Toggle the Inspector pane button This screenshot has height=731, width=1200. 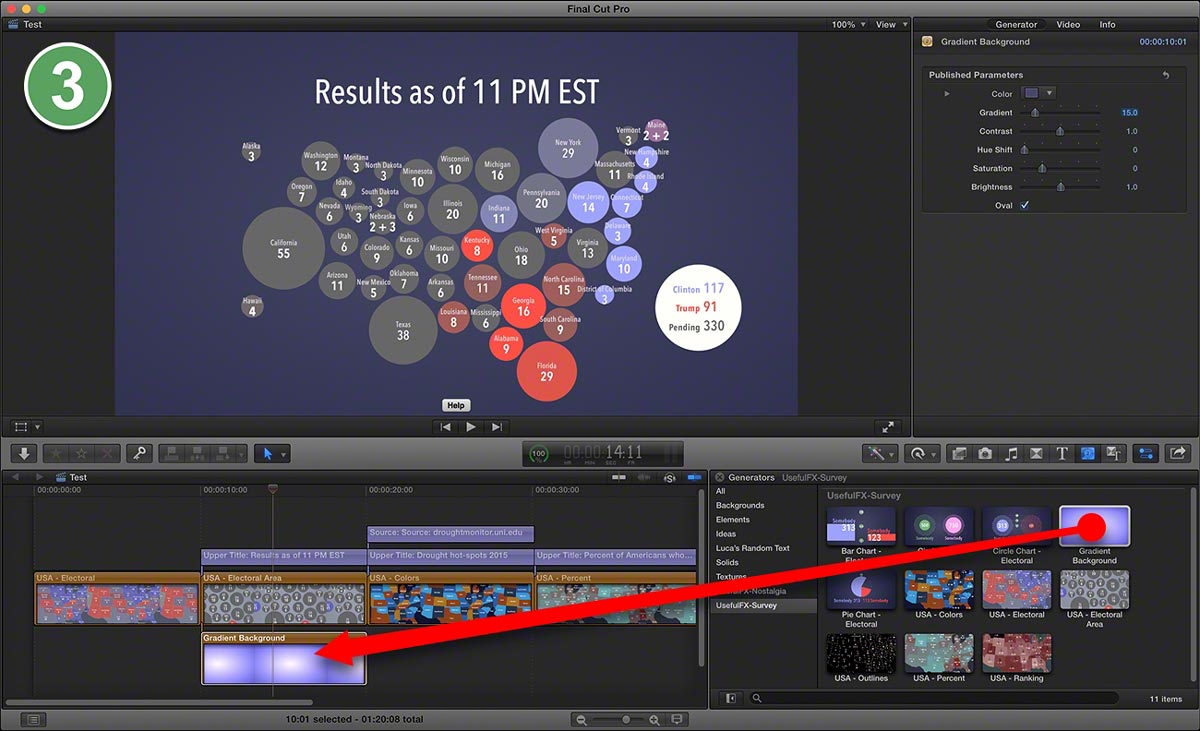[x=1146, y=454]
